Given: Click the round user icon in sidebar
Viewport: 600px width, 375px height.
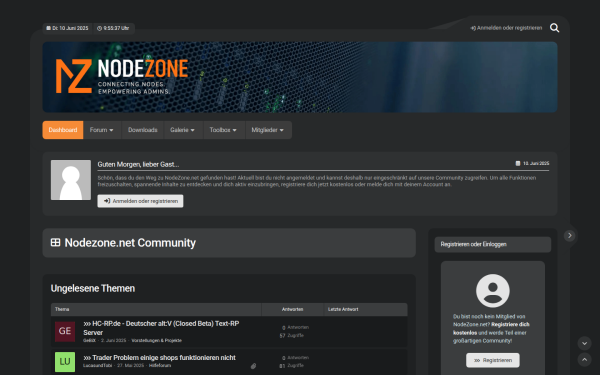Looking at the screenshot, I should coord(492,290).
